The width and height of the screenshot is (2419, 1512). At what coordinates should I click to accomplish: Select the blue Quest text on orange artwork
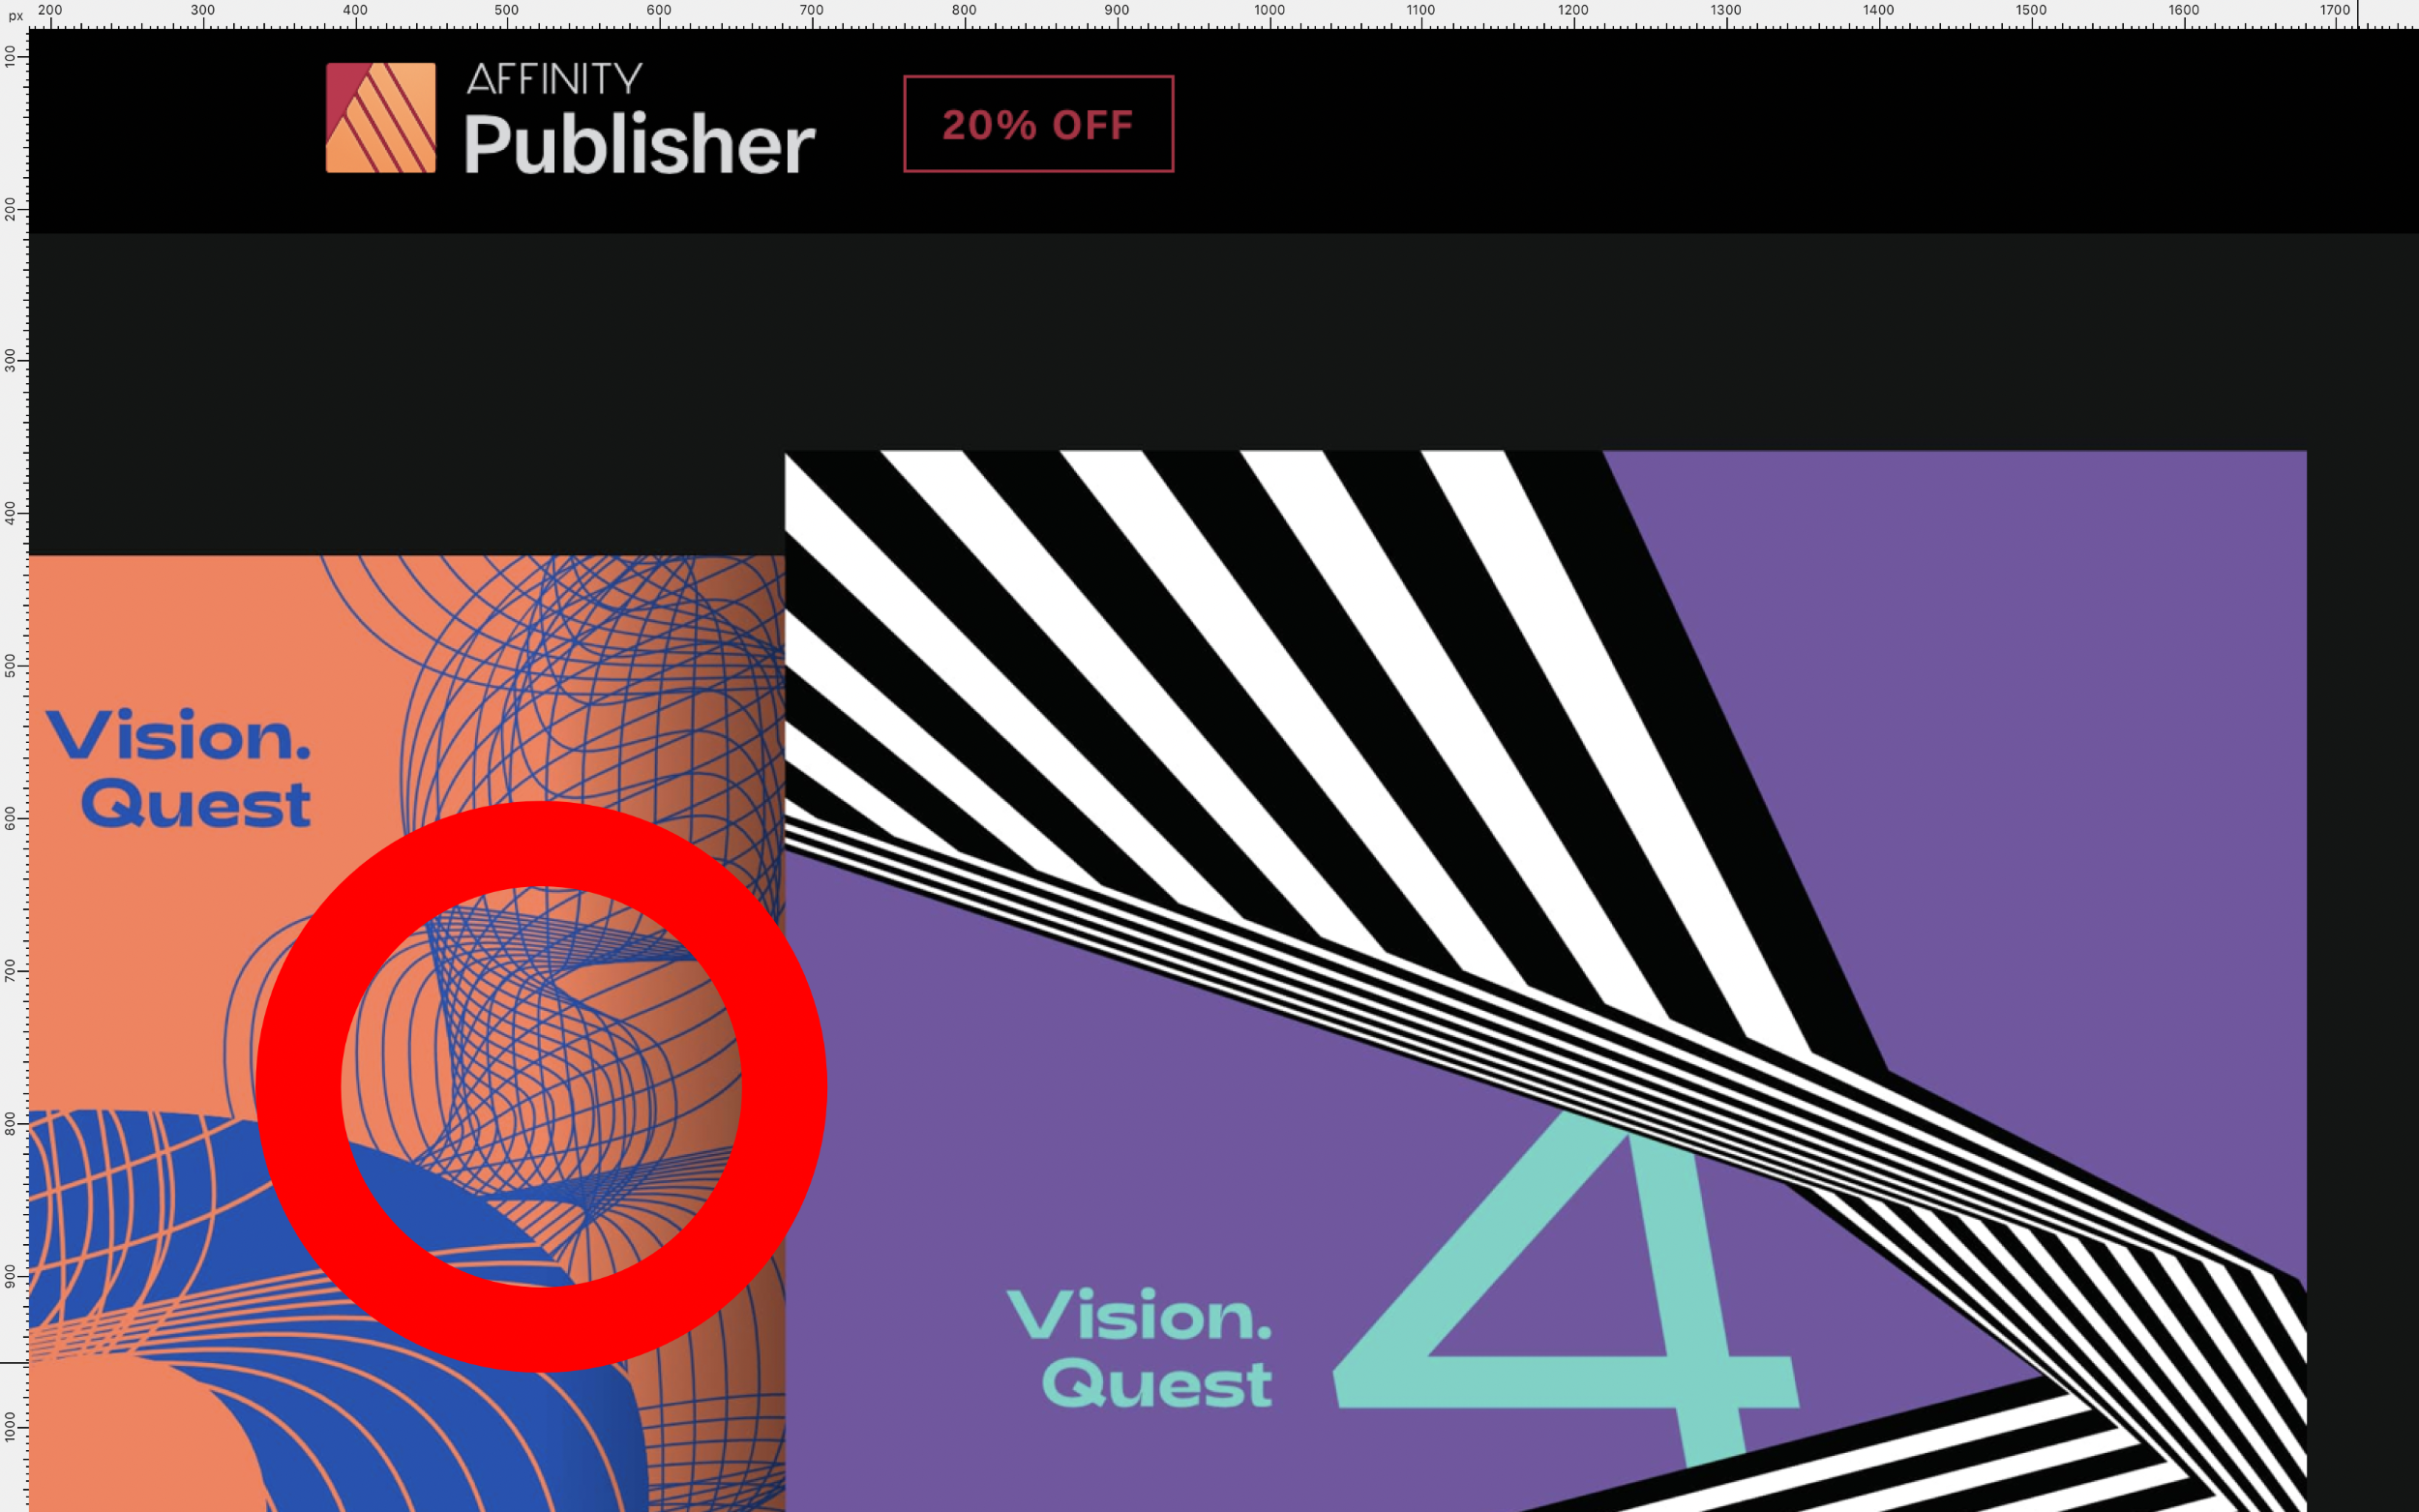(x=196, y=805)
